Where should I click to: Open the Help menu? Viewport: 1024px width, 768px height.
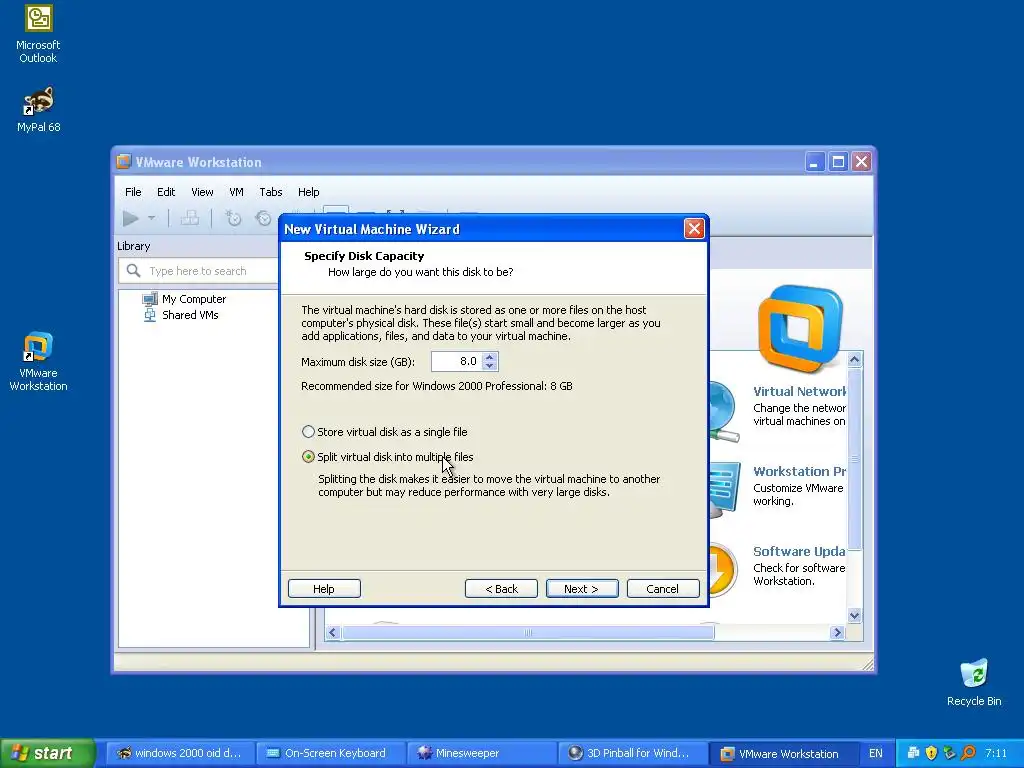(x=309, y=192)
